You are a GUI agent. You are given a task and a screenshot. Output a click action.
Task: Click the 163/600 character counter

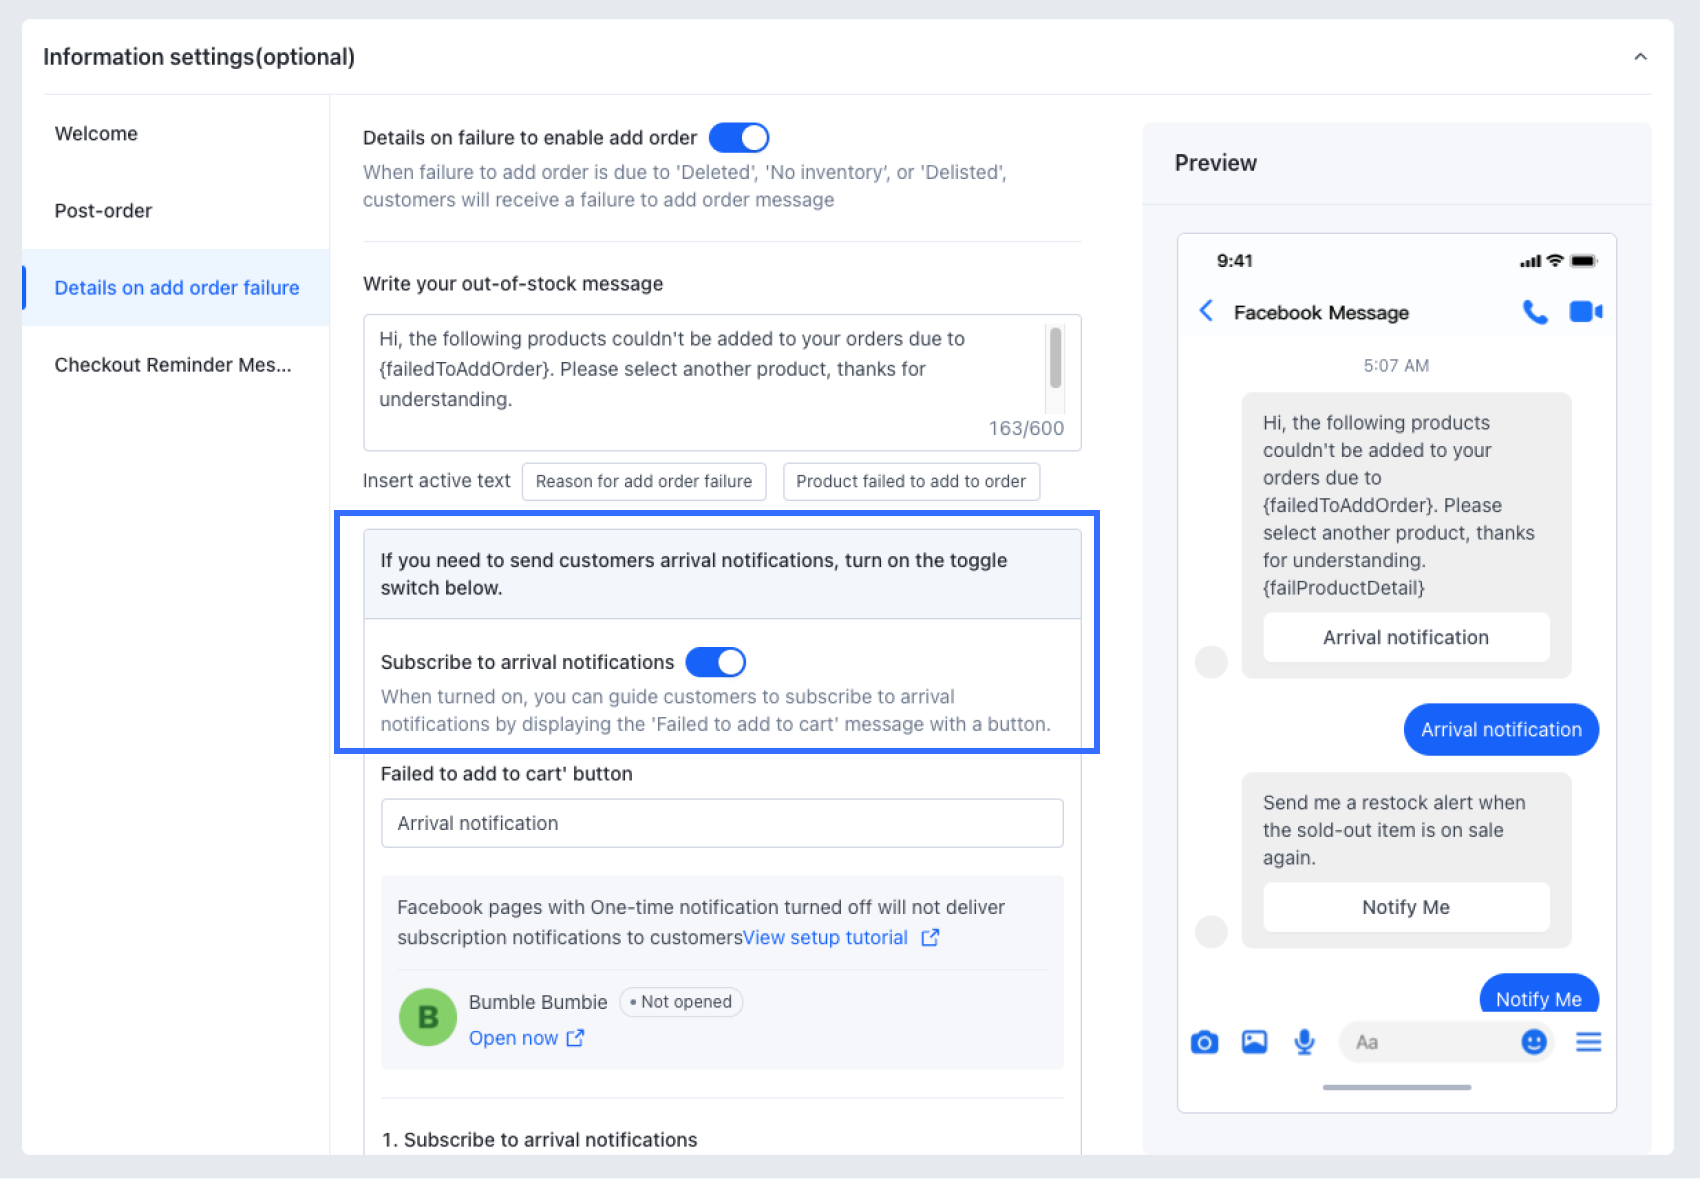pos(1026,429)
